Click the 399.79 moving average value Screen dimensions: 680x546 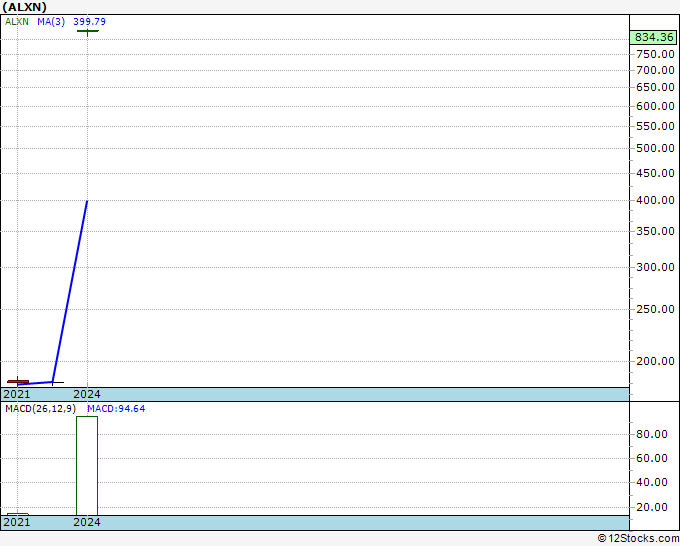coord(89,22)
